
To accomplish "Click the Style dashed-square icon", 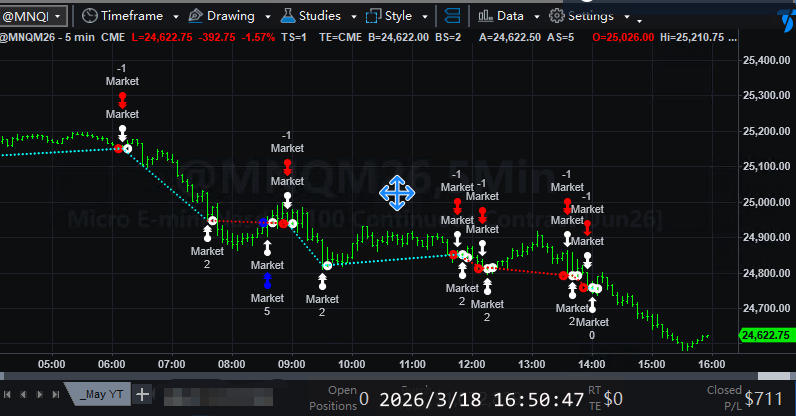I will coord(375,16).
